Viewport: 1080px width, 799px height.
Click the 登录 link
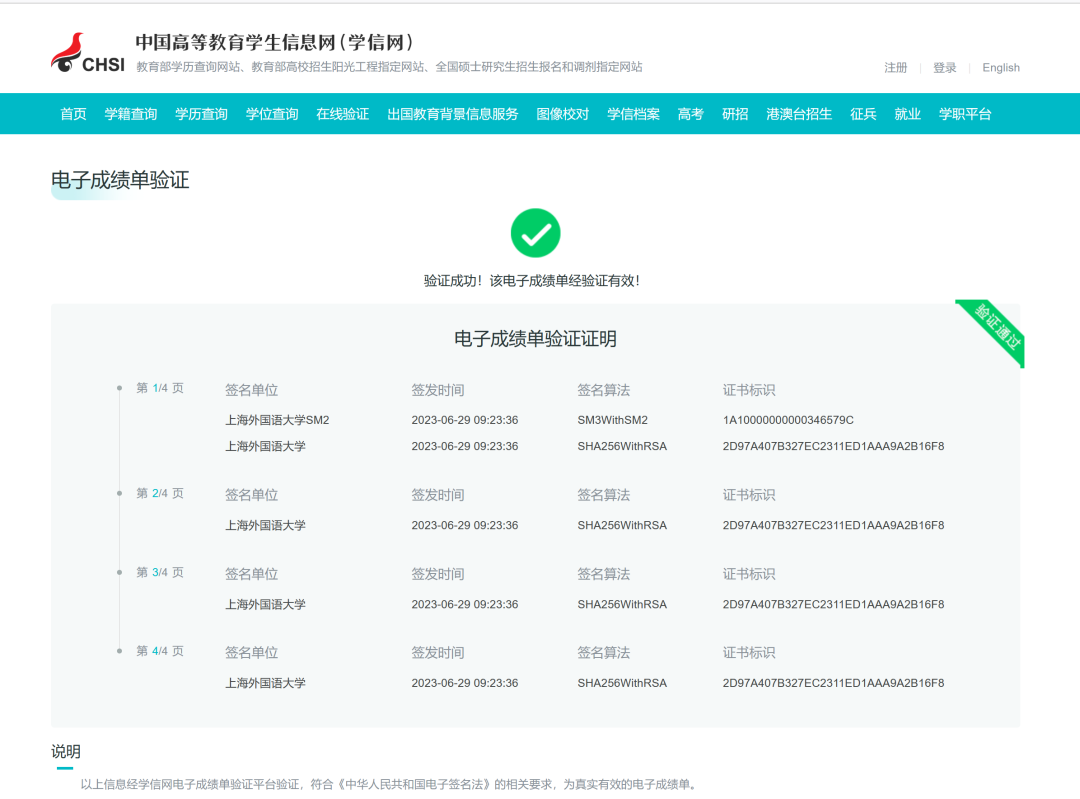pos(944,67)
